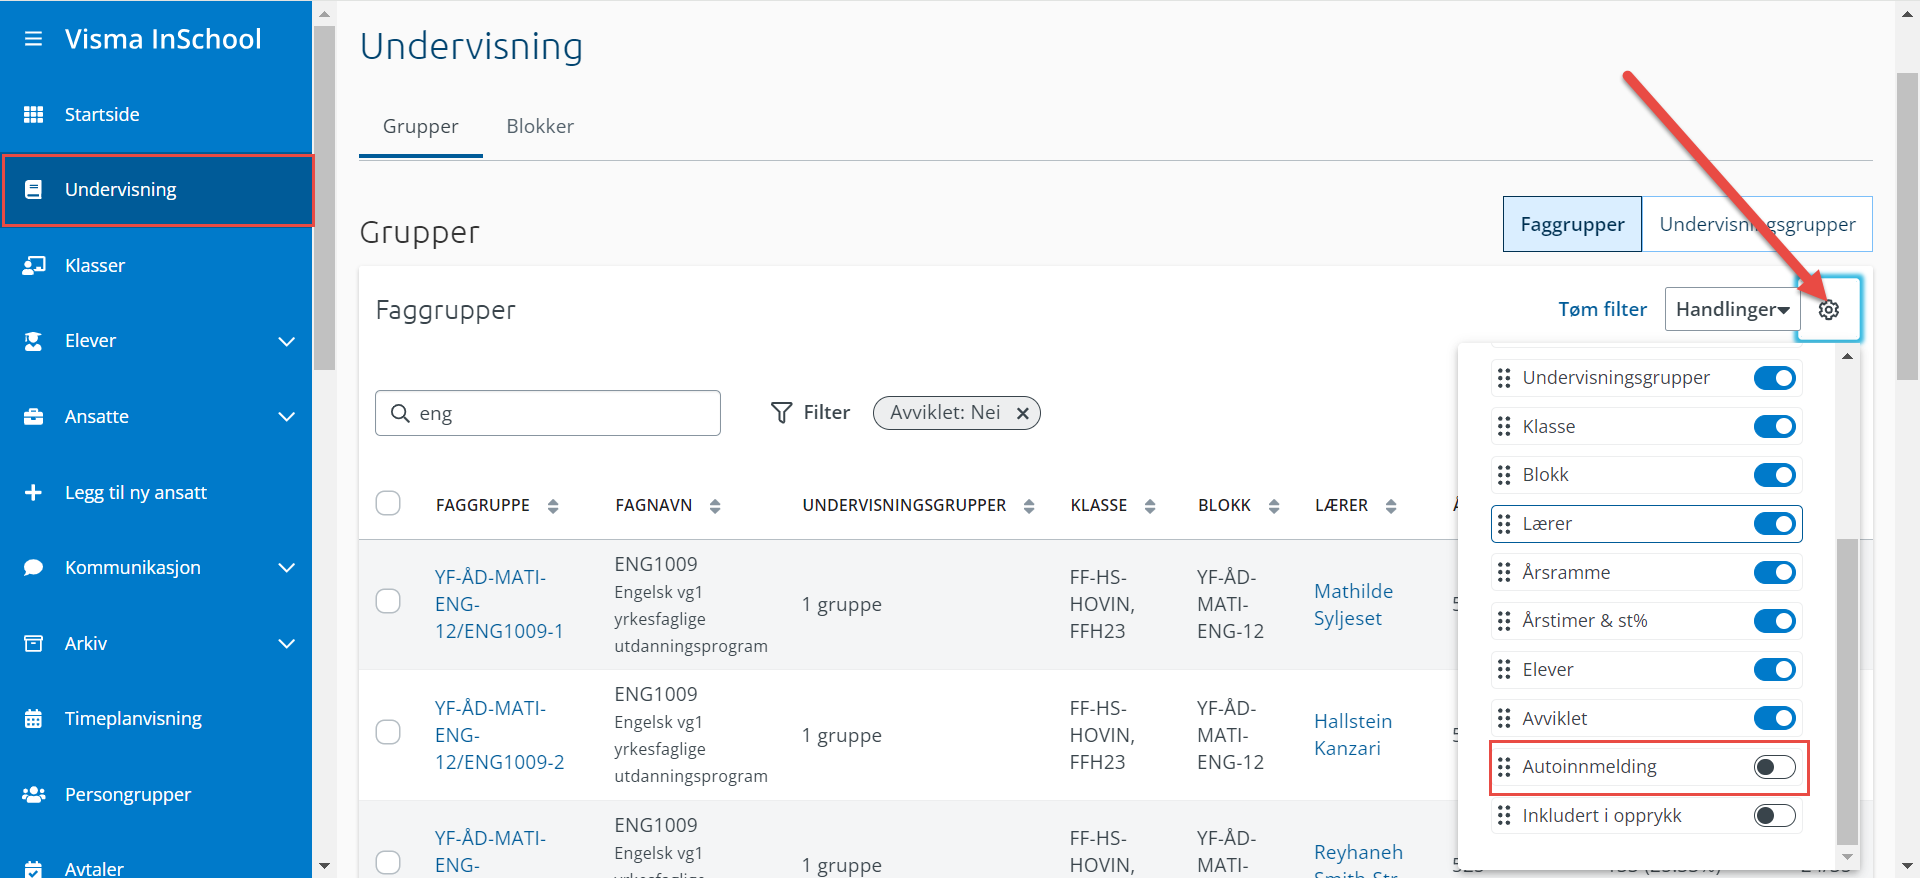
Task: Sort by FAGGRUPPE column arrows
Action: click(553, 506)
